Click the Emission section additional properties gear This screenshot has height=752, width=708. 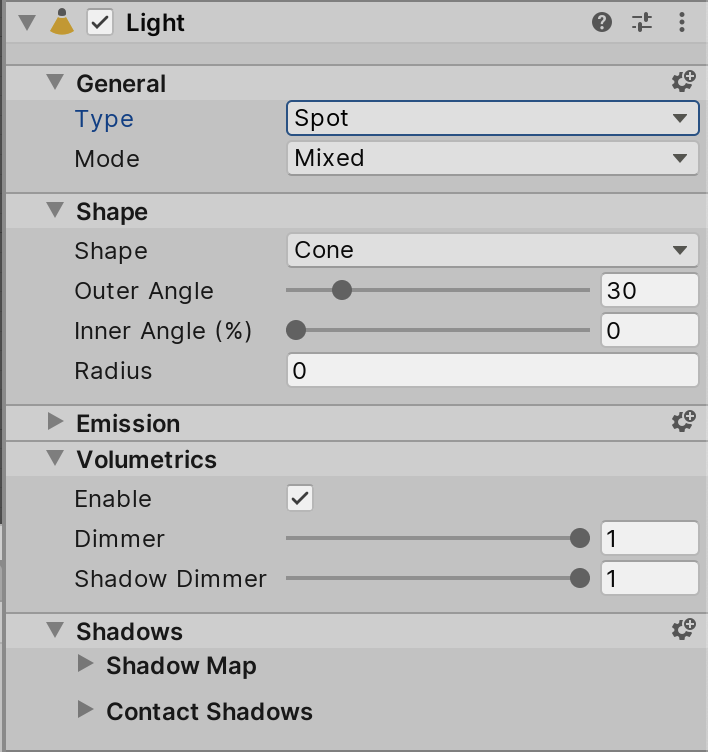click(683, 423)
